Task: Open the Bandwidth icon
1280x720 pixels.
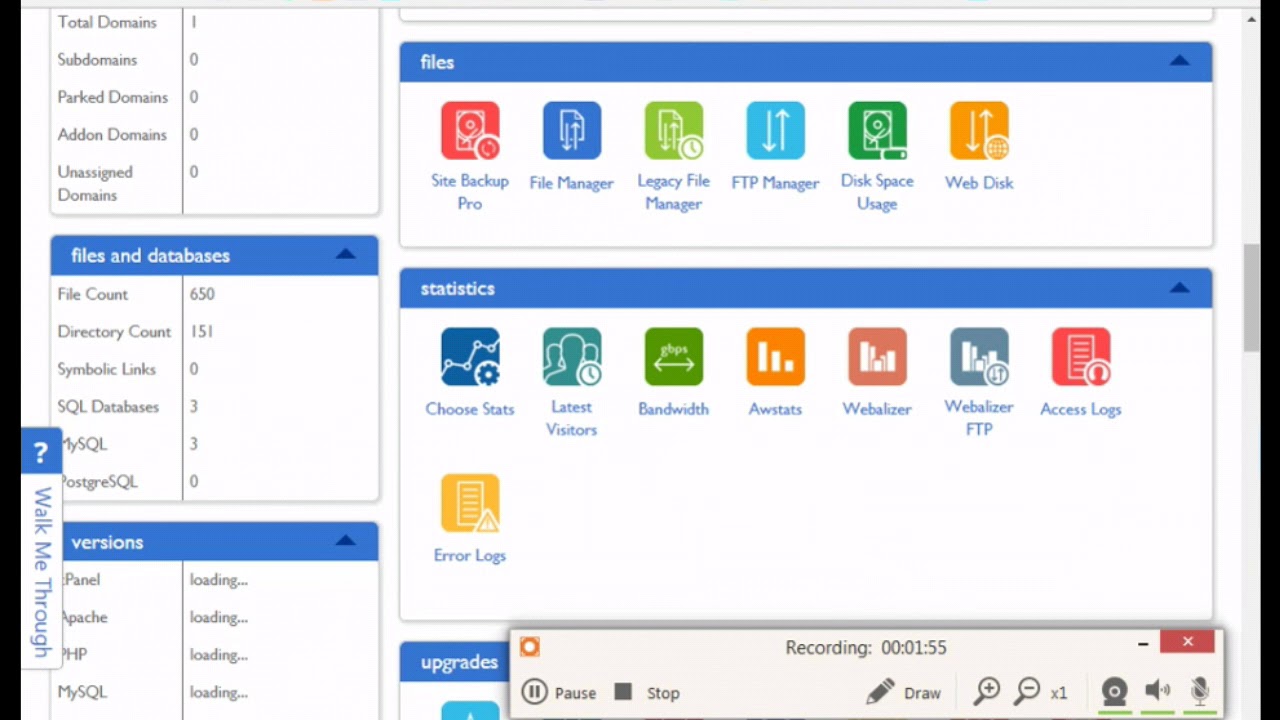Action: [x=674, y=357]
